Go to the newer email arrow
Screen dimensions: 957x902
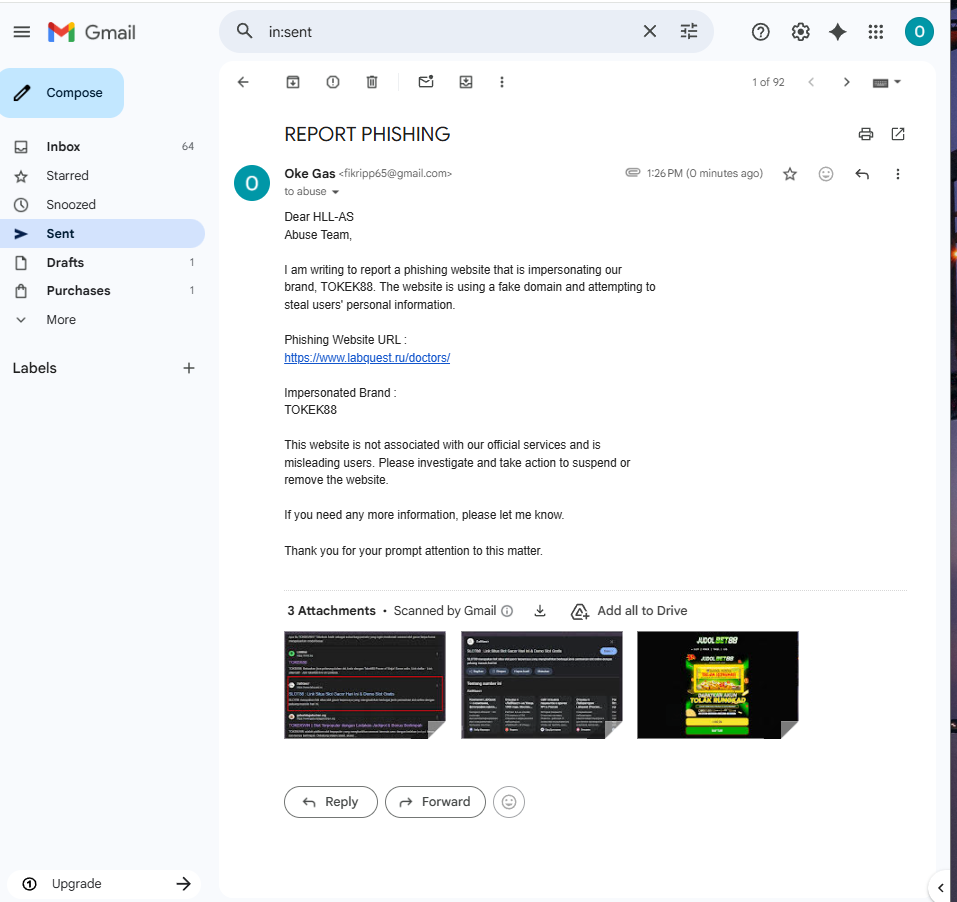click(x=811, y=82)
